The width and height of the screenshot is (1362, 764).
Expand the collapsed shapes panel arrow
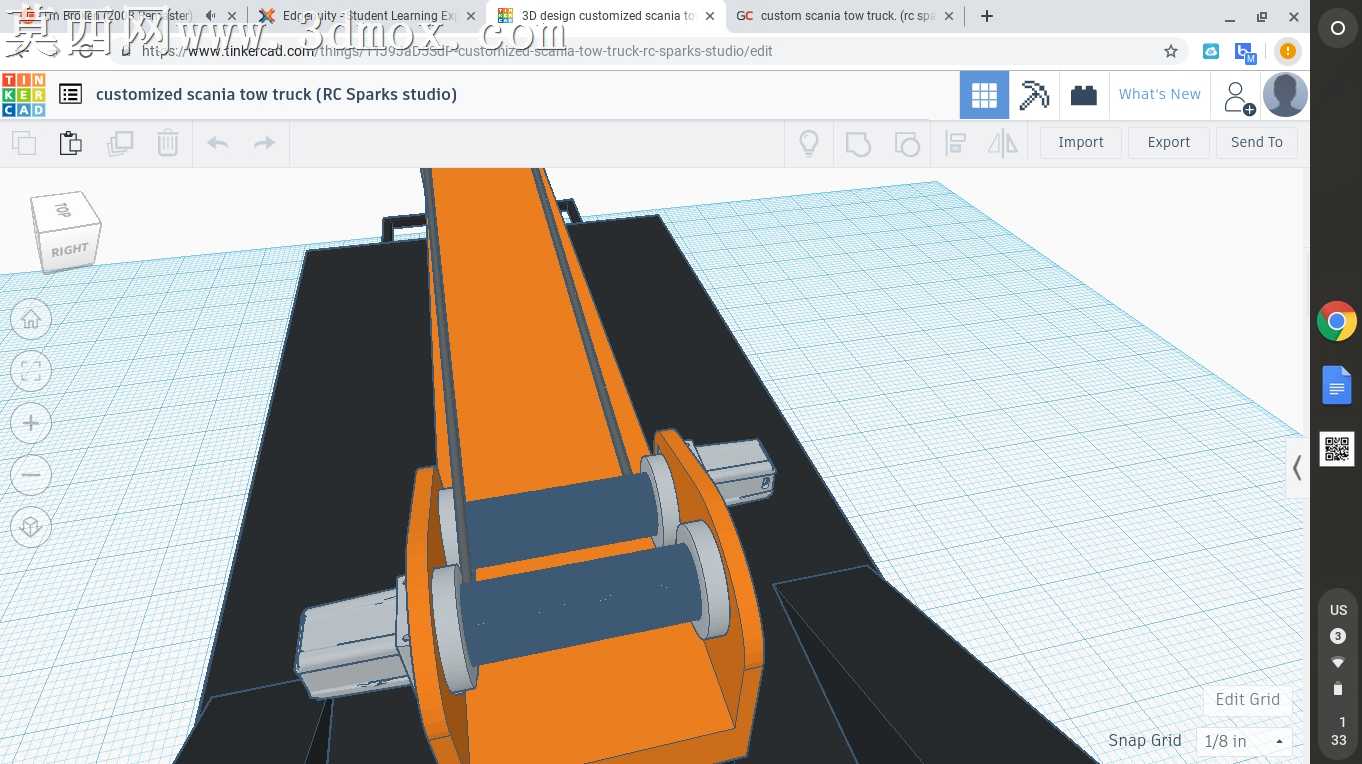[x=1297, y=467]
